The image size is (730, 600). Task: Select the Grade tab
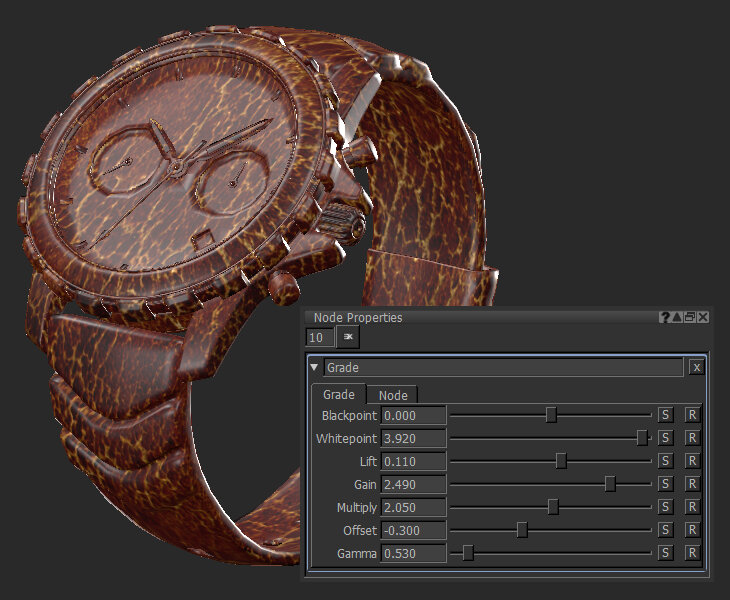click(x=338, y=395)
